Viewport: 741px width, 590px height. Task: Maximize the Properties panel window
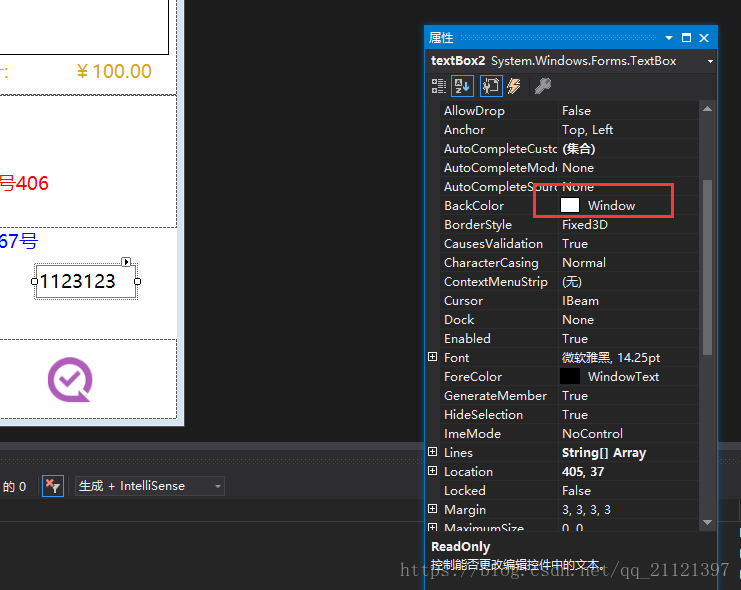pyautogui.click(x=686, y=38)
